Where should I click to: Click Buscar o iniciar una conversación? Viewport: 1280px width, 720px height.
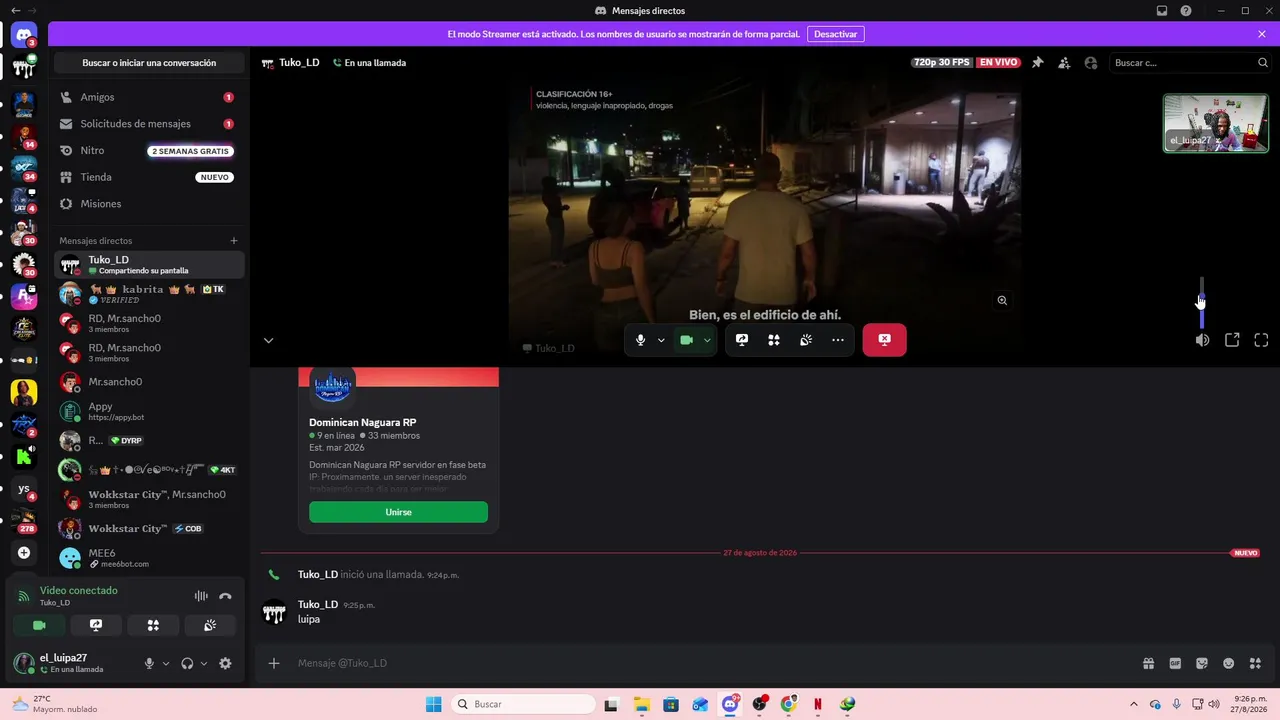pyautogui.click(x=149, y=63)
